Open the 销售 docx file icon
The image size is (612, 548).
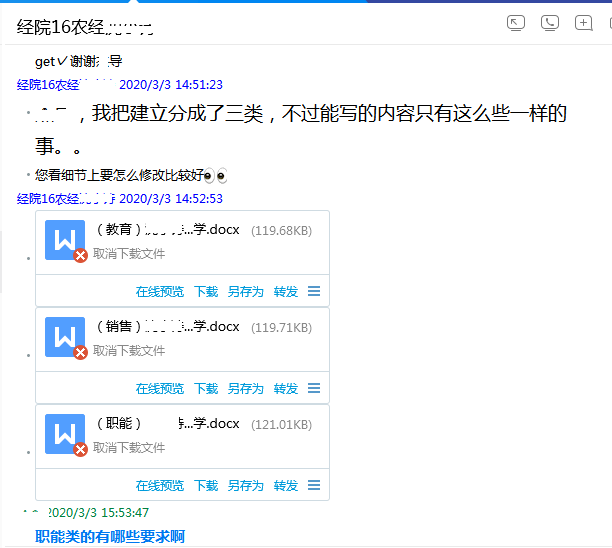[x=65, y=337]
